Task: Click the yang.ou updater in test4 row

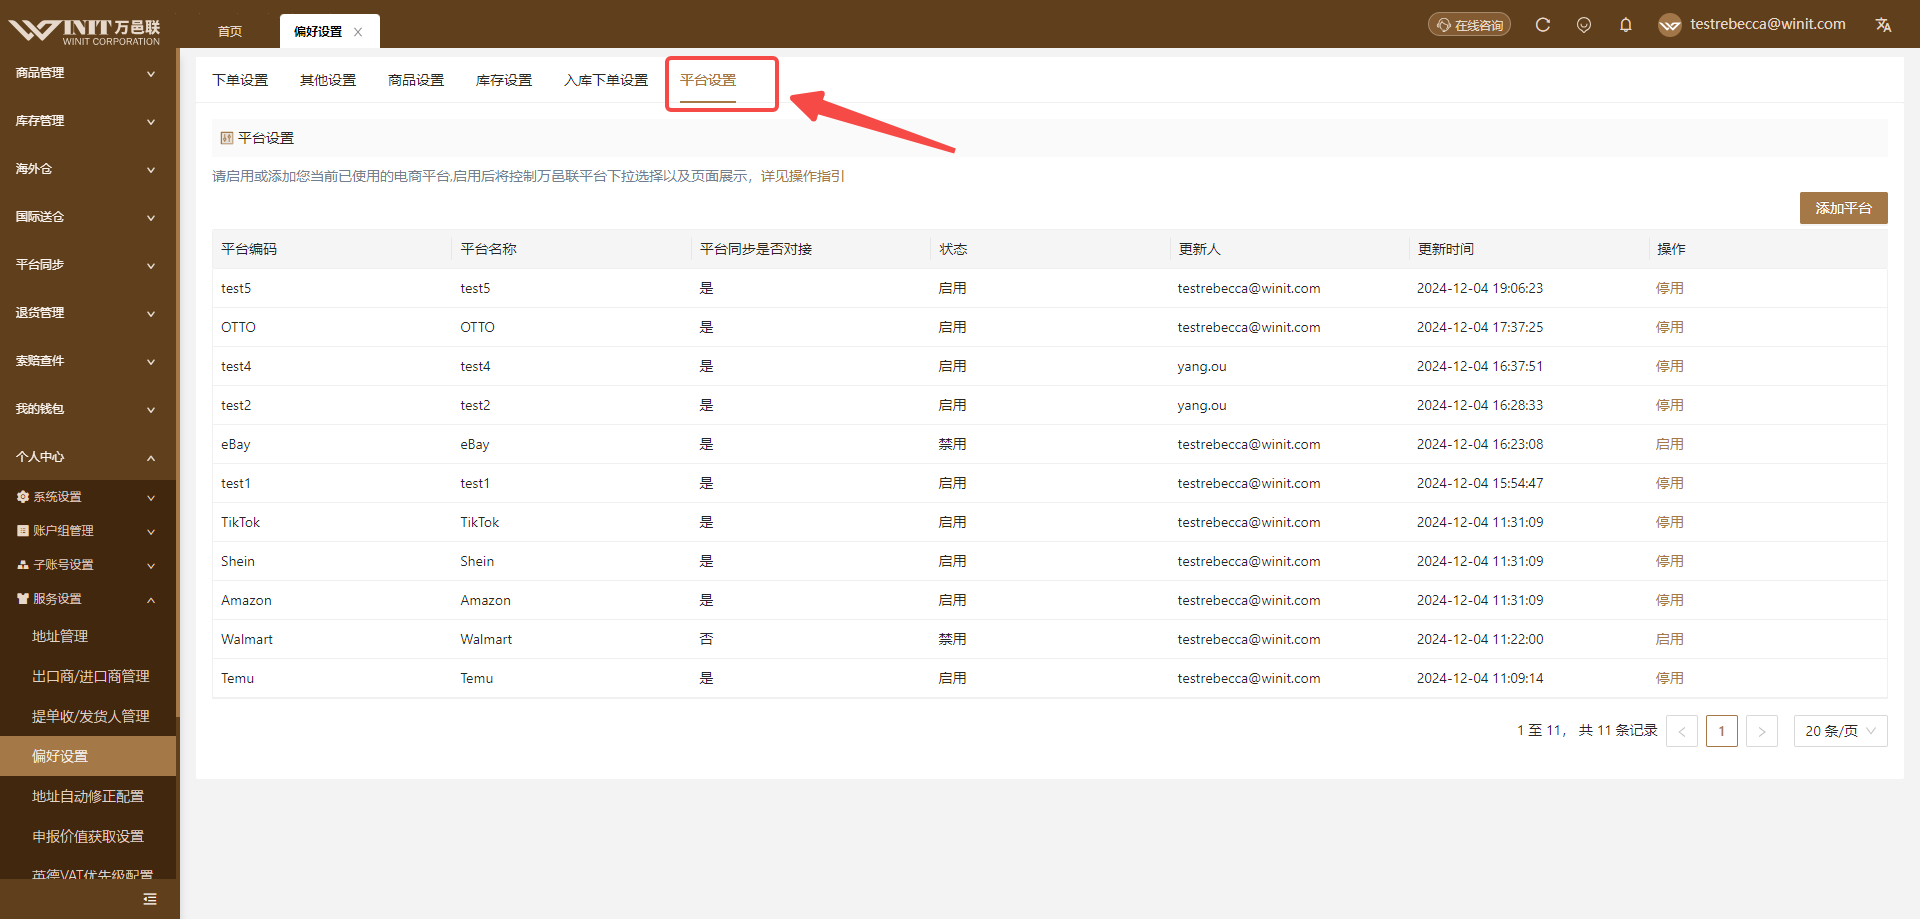Action: (x=1202, y=366)
